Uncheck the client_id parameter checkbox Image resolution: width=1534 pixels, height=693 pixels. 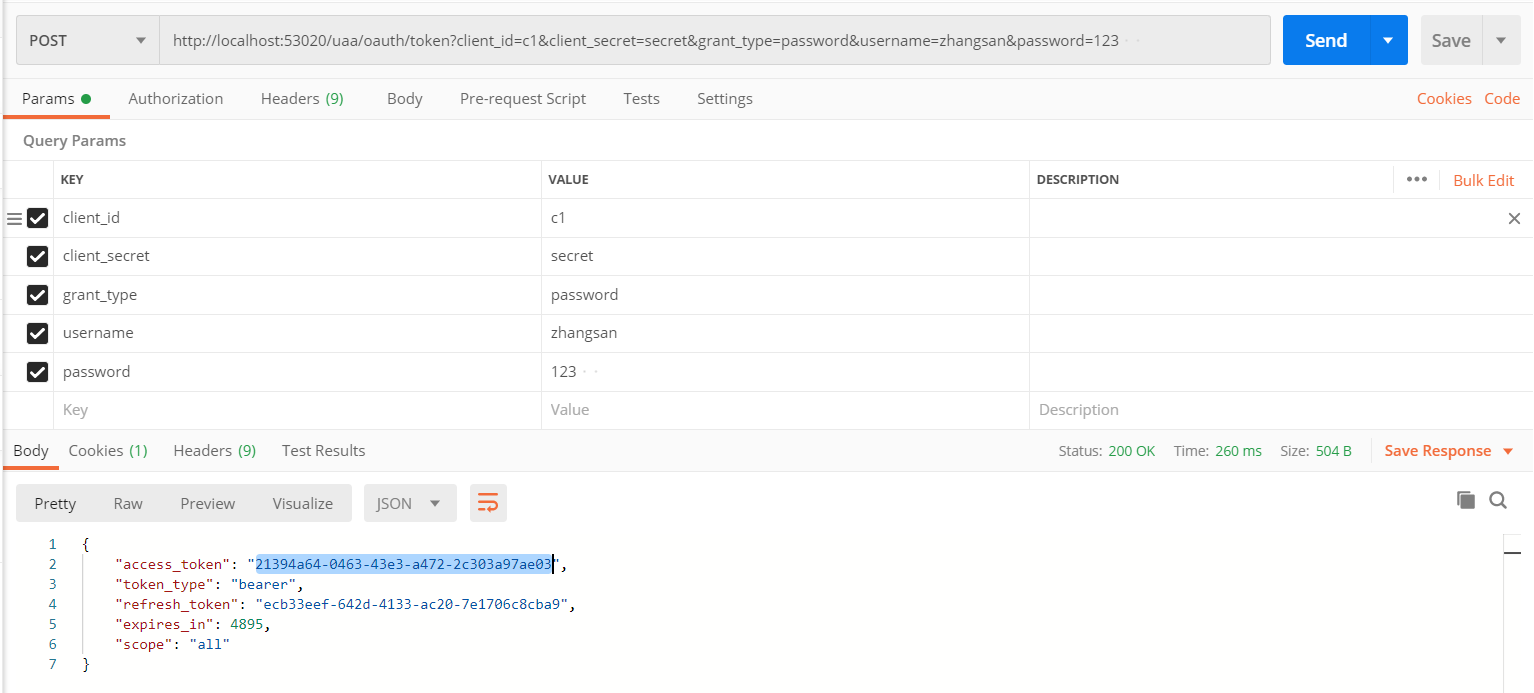(37, 218)
